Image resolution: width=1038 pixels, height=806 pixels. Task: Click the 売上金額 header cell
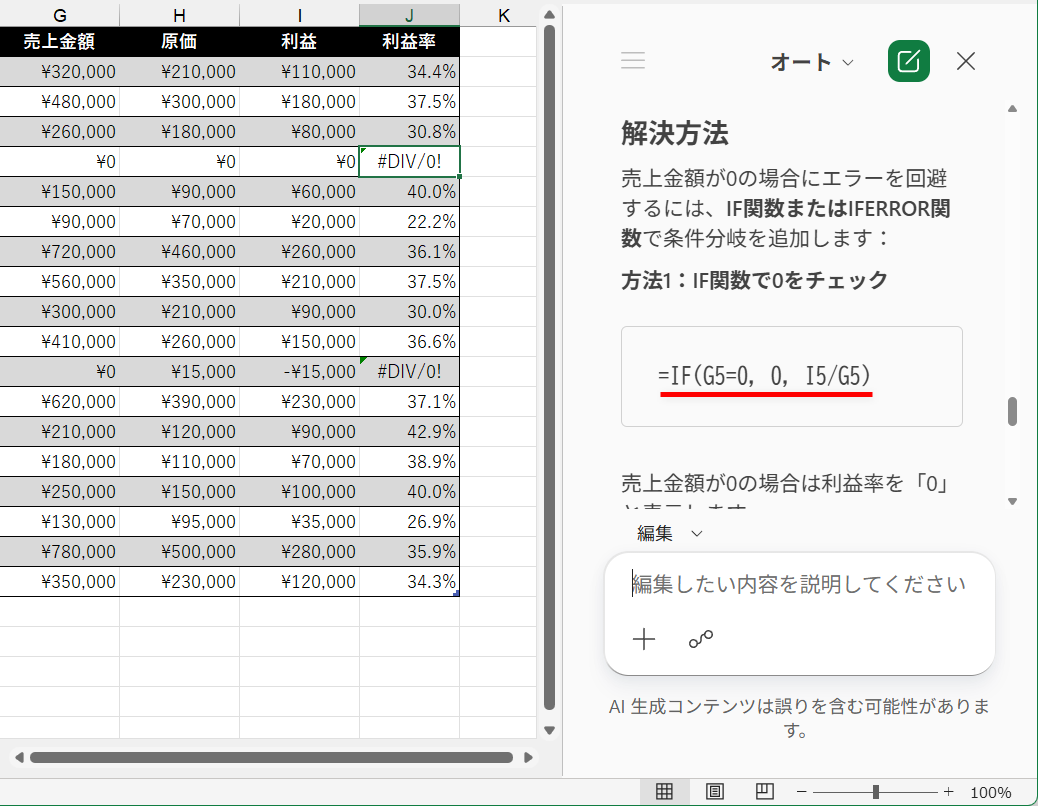click(x=60, y=42)
